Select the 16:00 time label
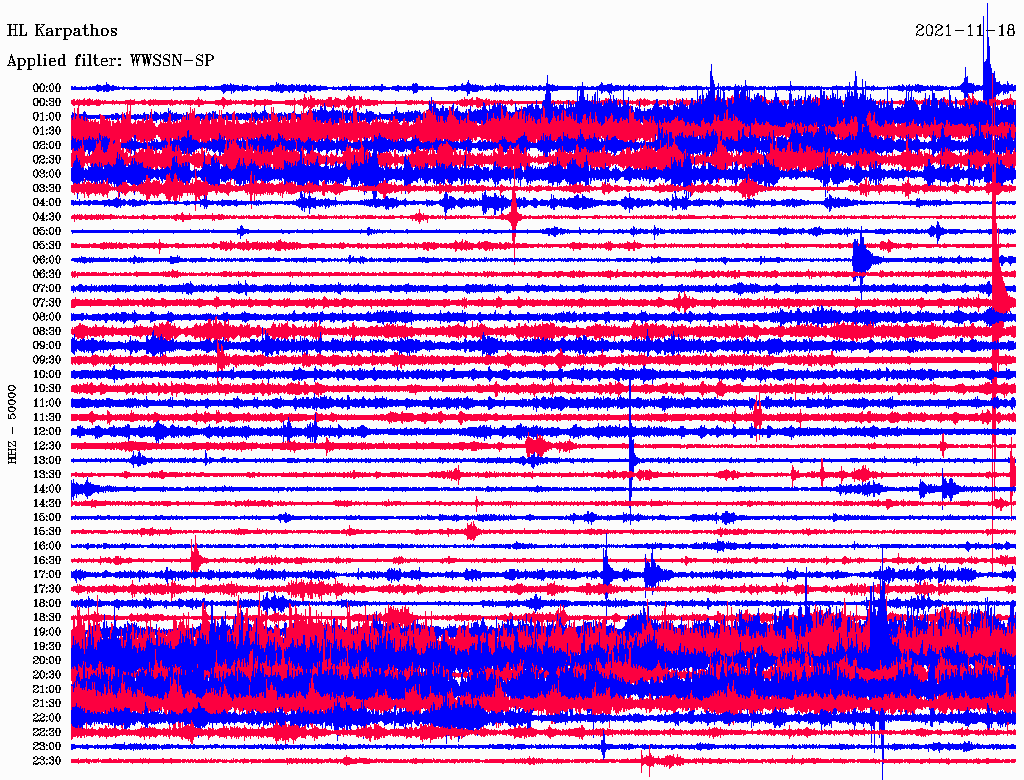This screenshot has width=1024, height=780. click(x=47, y=546)
